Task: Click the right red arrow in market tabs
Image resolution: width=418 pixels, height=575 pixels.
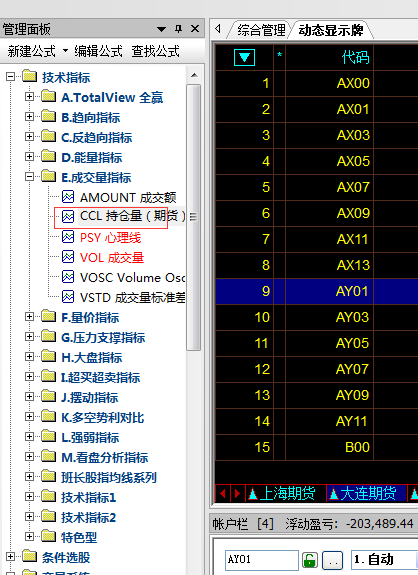Action: pos(237,493)
